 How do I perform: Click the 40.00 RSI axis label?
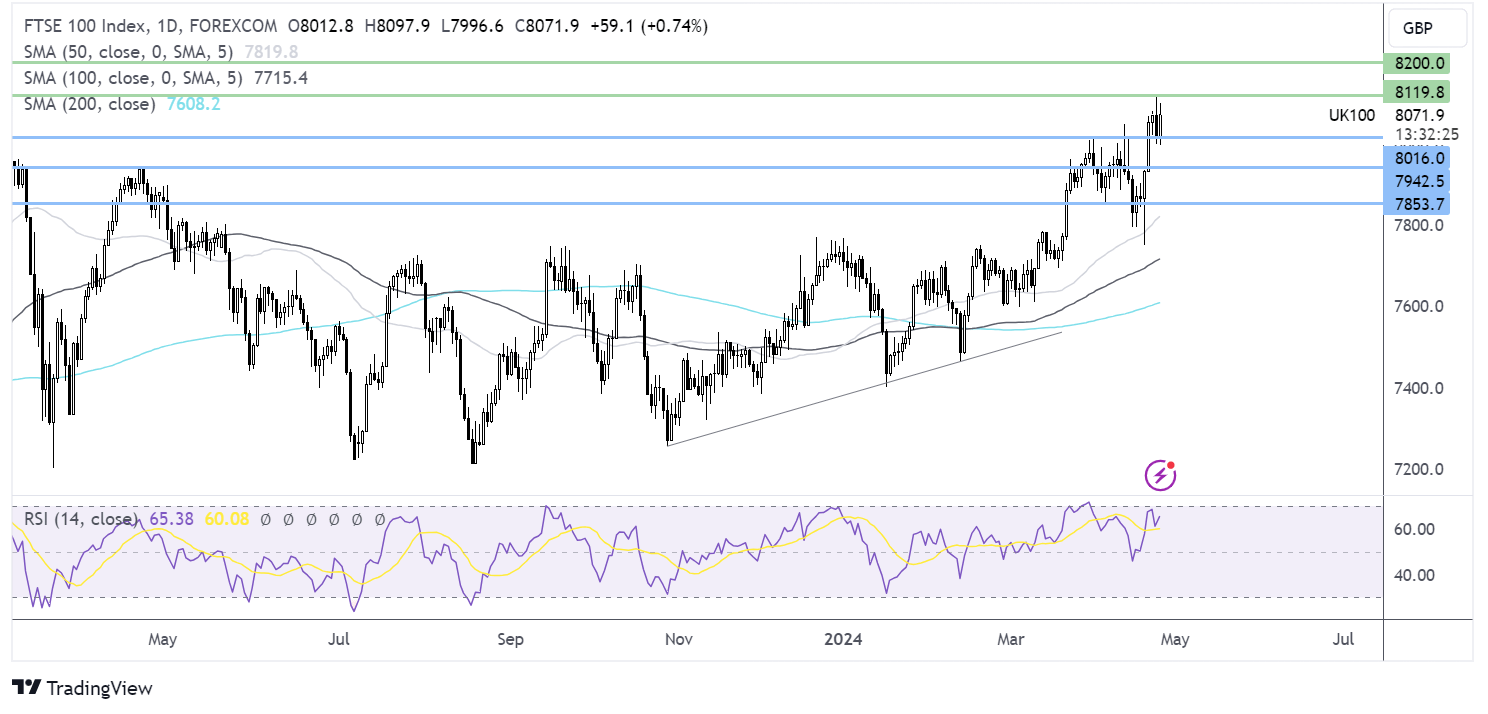[1415, 574]
